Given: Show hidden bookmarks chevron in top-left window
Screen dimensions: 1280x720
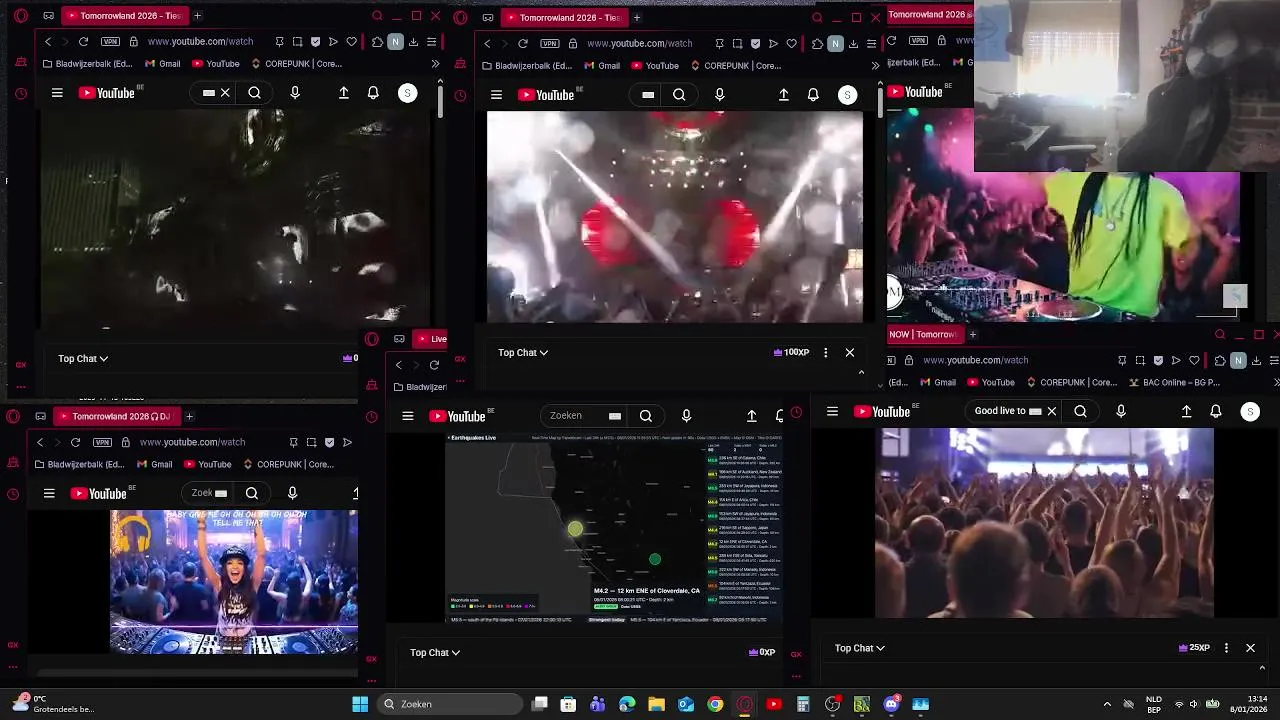Looking at the screenshot, I should click(x=435, y=64).
